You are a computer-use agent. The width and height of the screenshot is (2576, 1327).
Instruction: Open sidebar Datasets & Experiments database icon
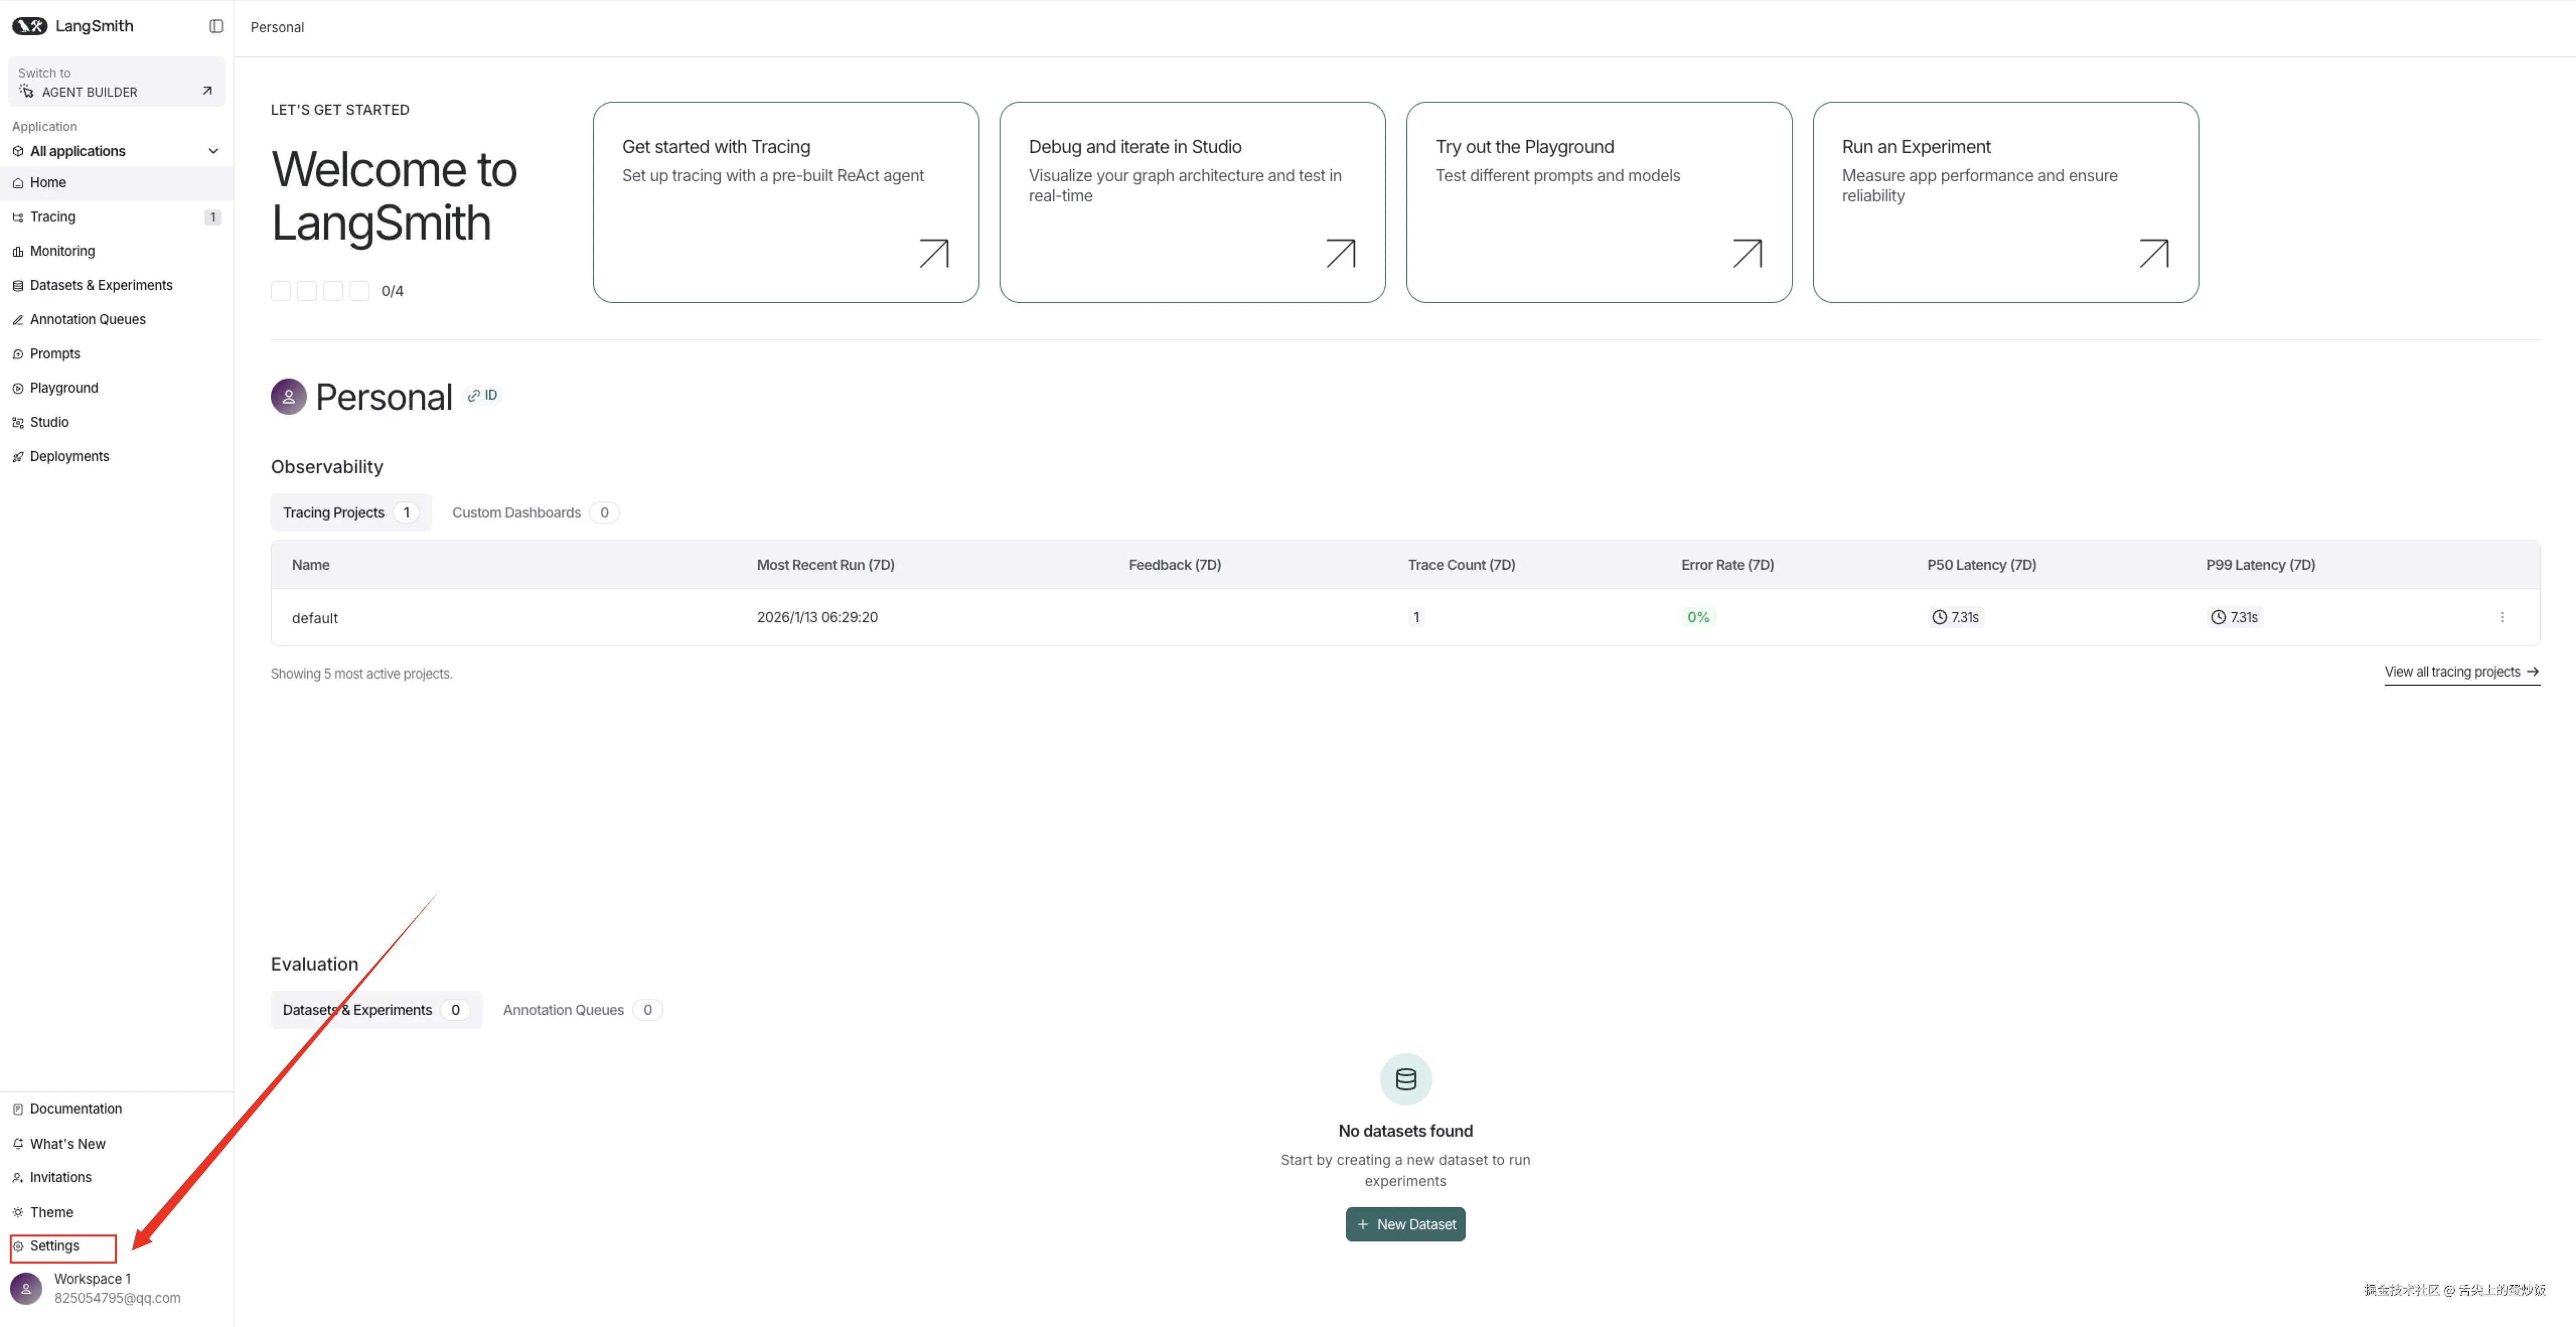tap(18, 286)
